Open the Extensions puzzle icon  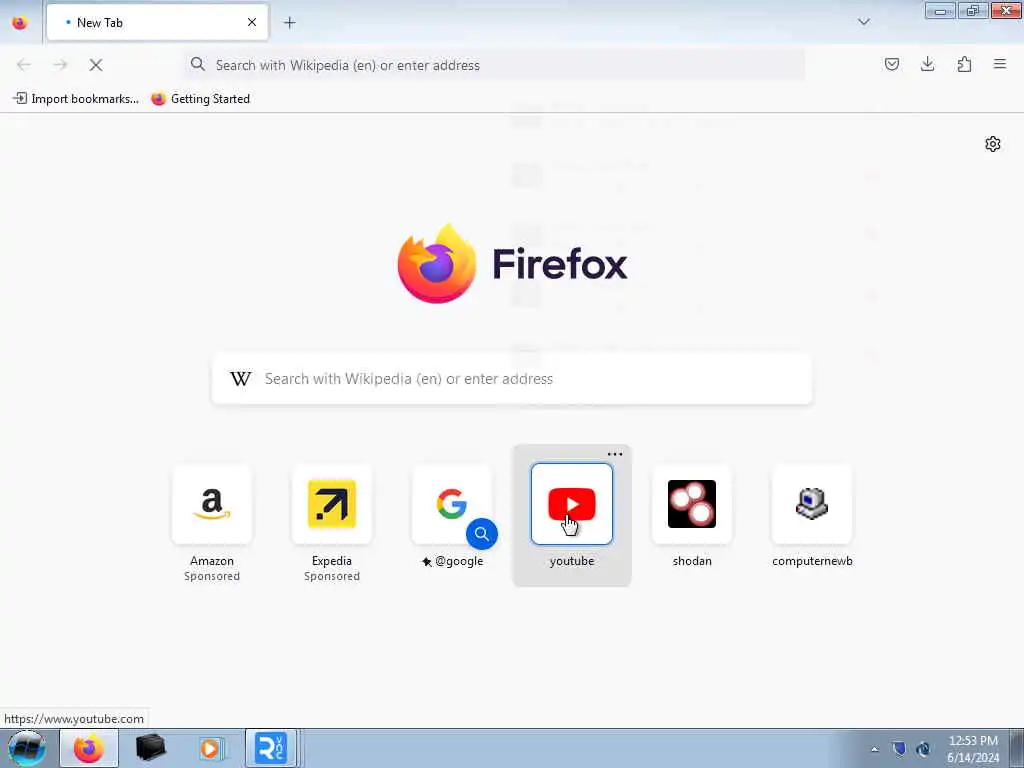pos(964,64)
